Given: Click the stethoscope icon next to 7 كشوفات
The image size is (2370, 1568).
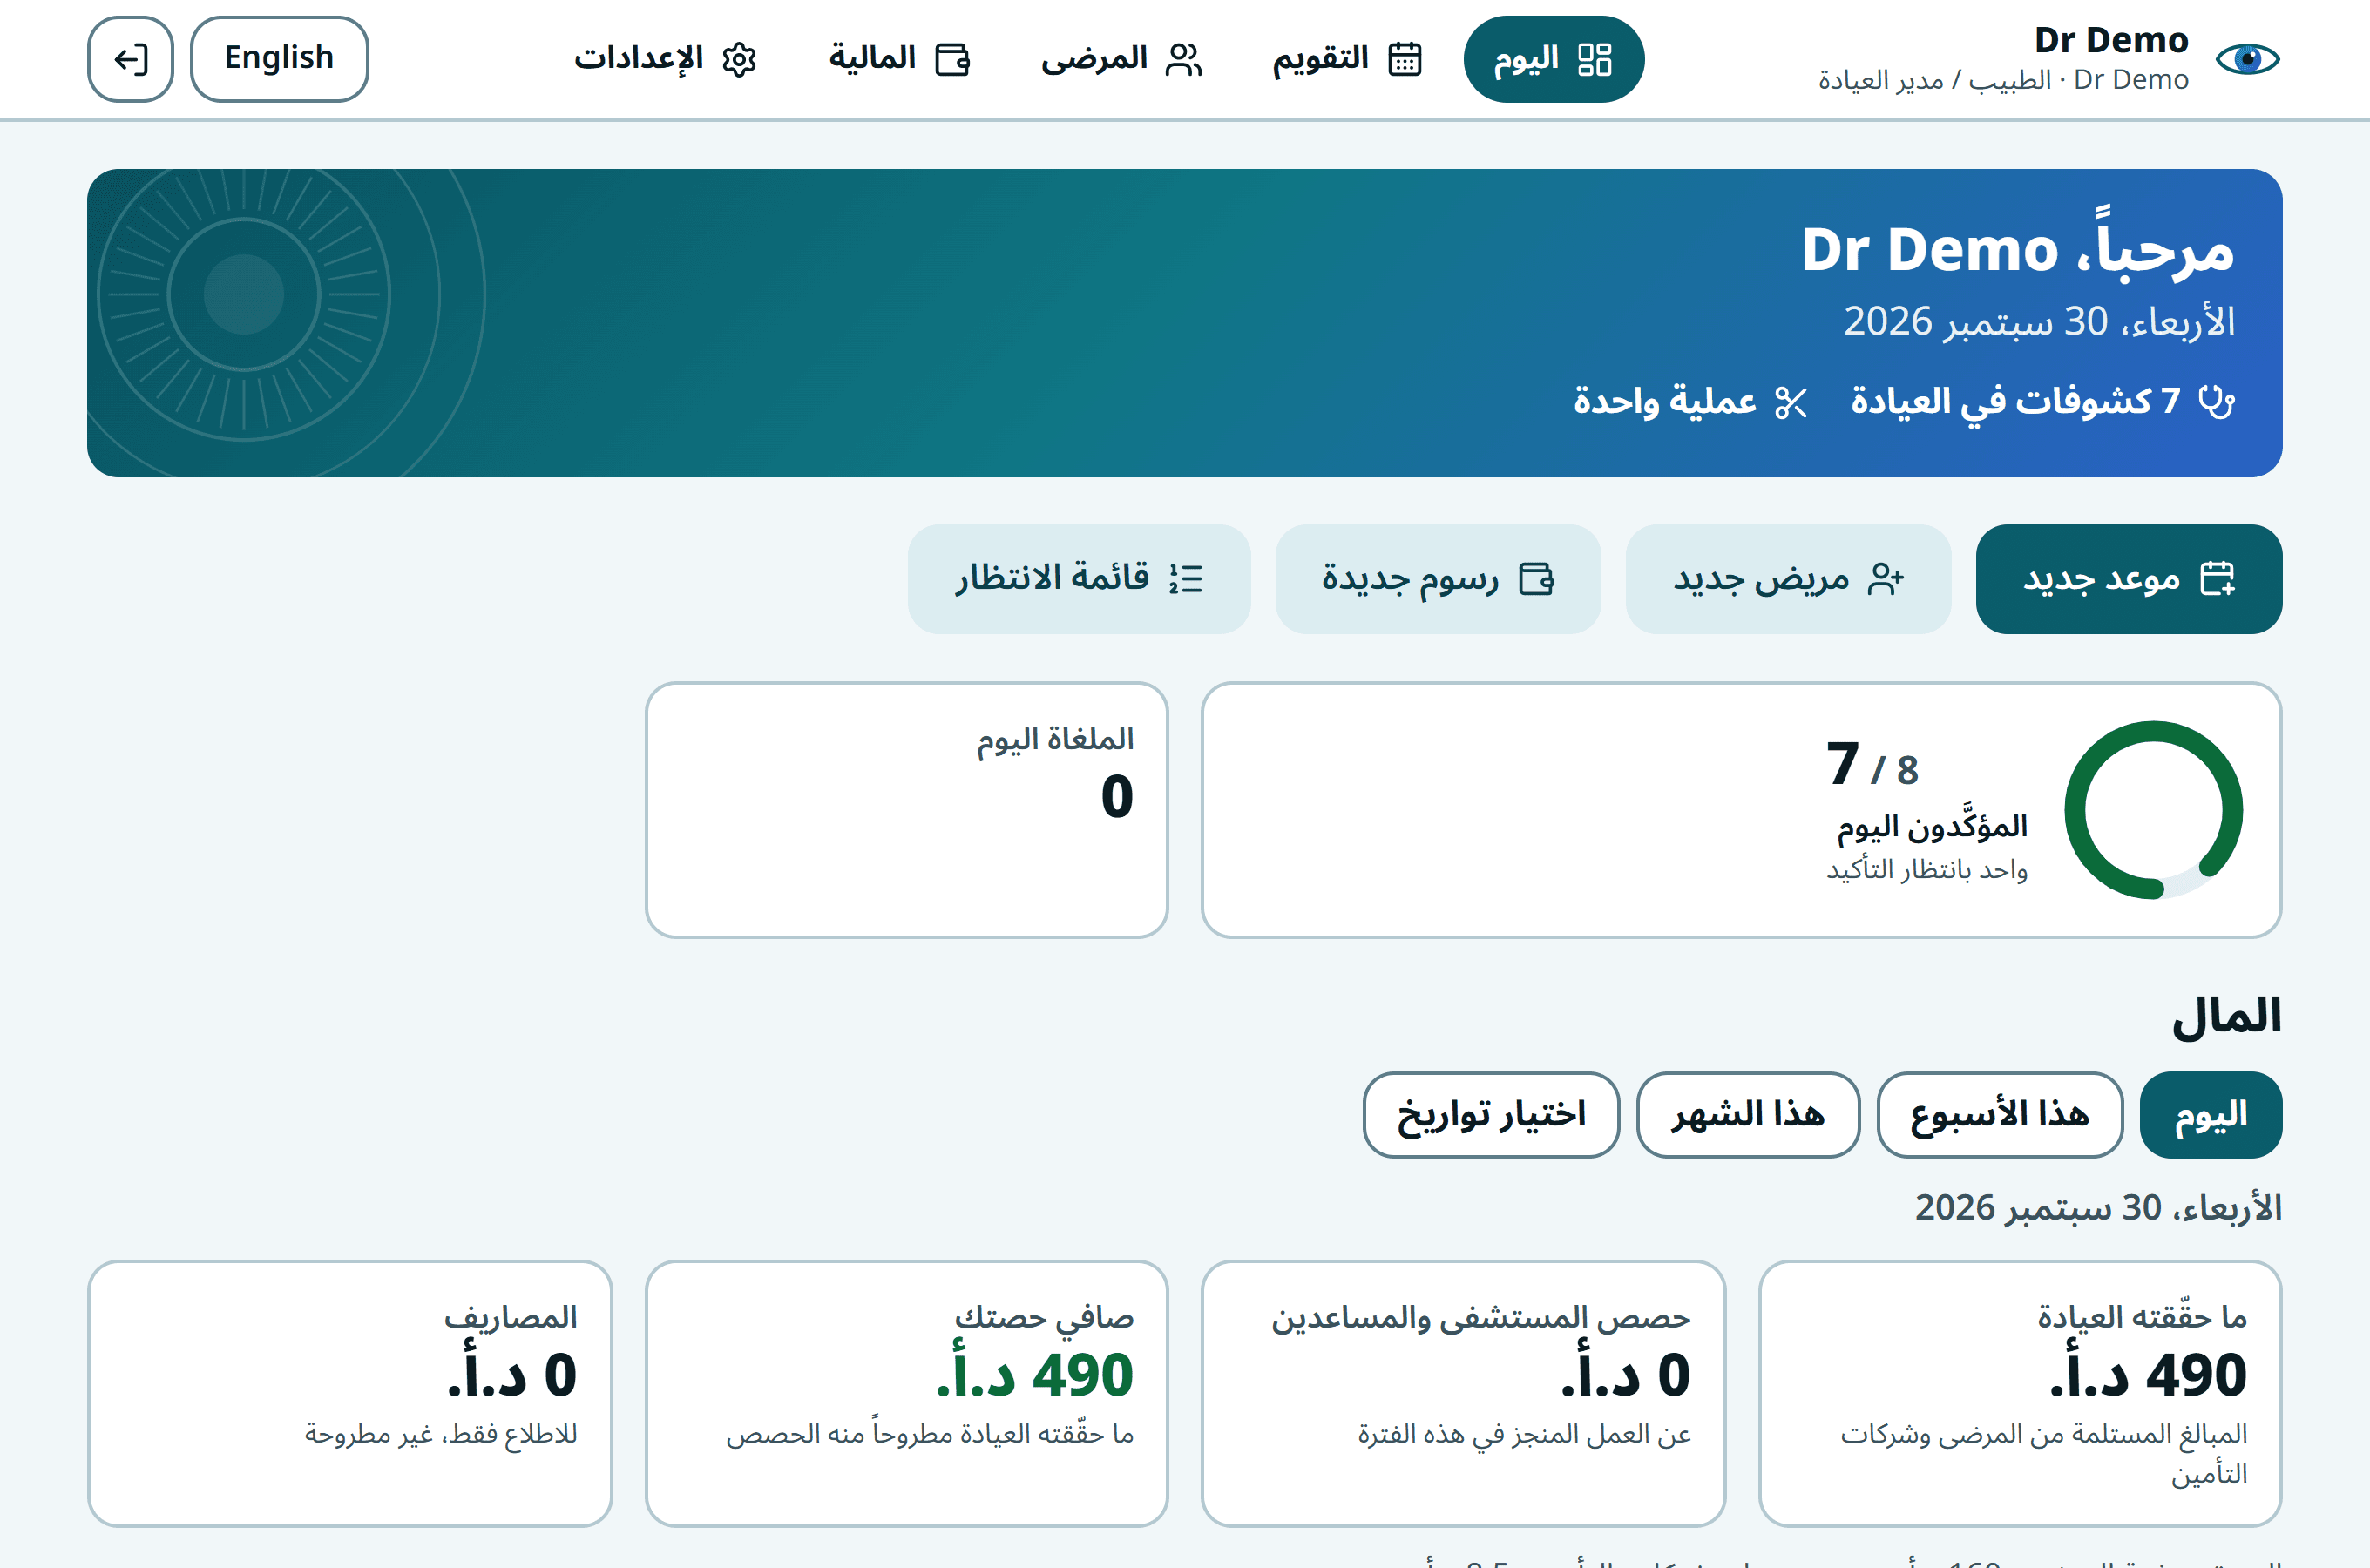Looking at the screenshot, I should (x=2217, y=402).
